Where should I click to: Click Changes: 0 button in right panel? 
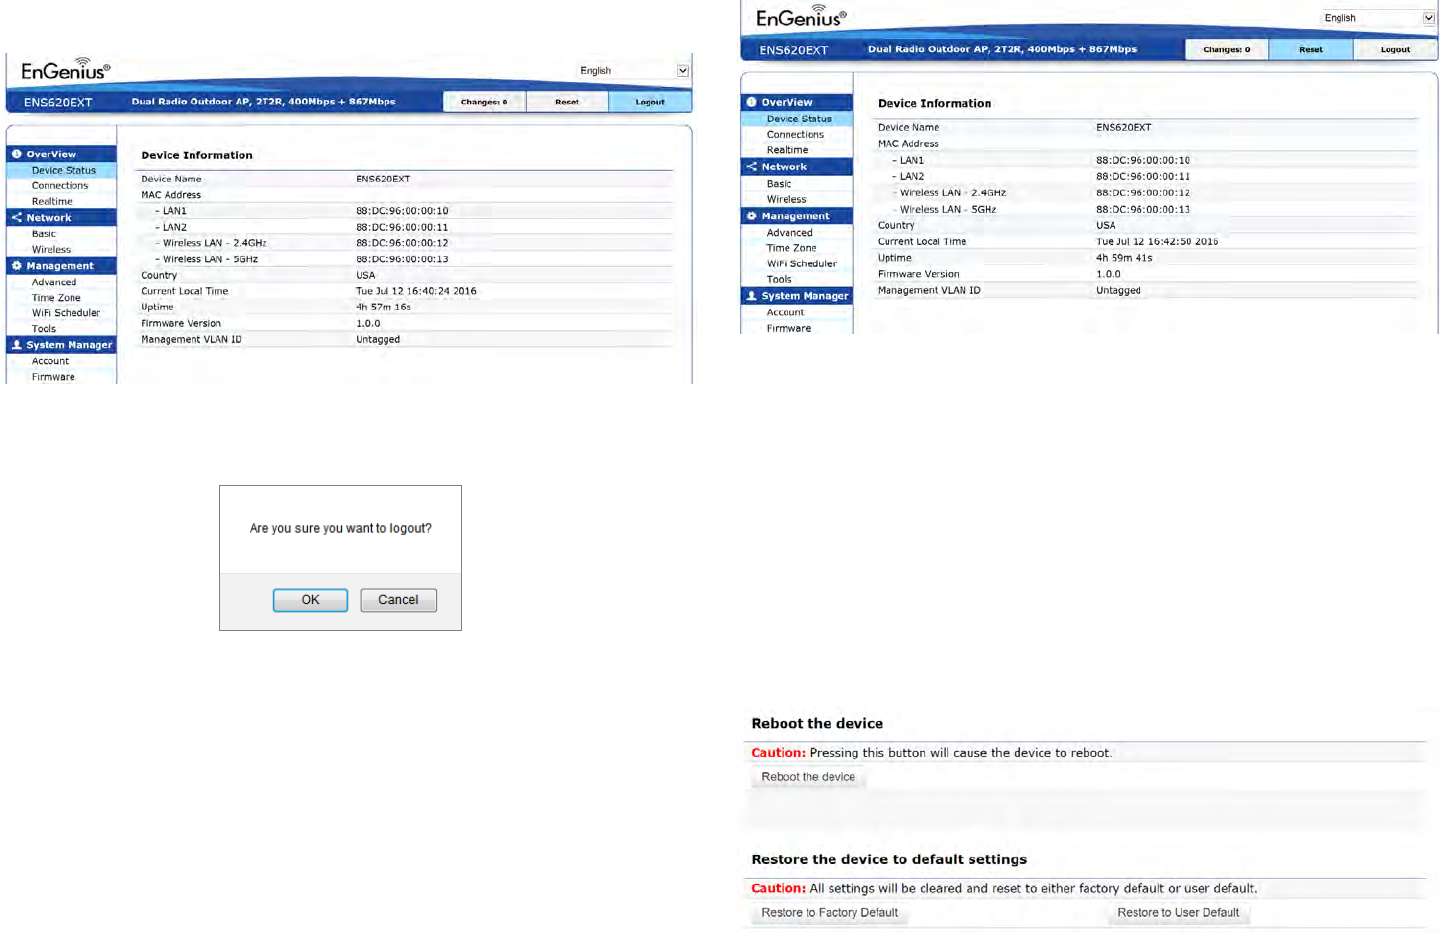point(1226,49)
